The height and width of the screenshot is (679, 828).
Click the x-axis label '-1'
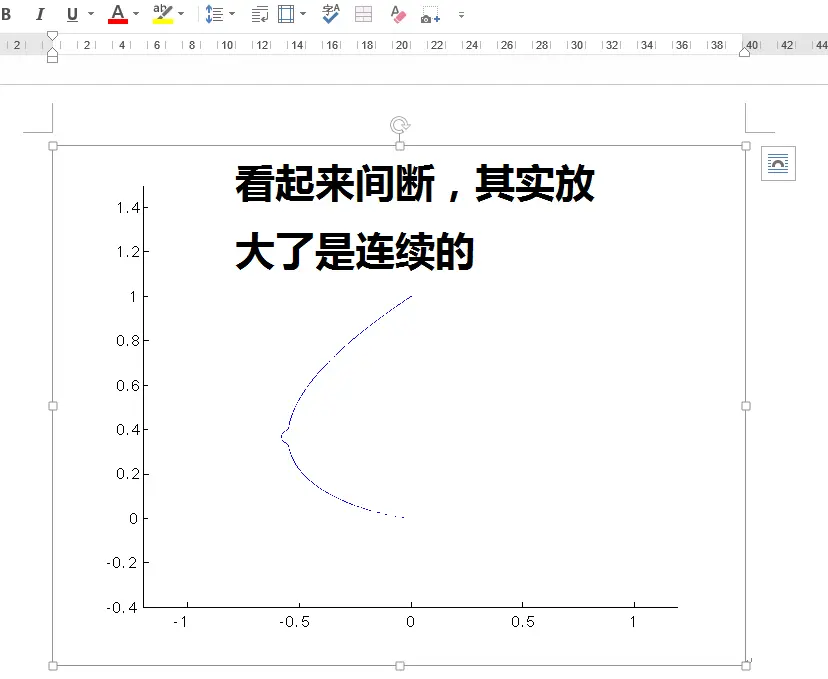[x=181, y=622]
